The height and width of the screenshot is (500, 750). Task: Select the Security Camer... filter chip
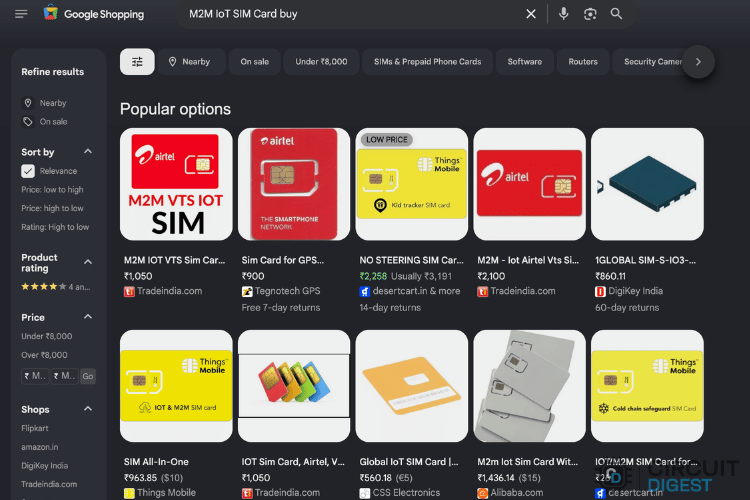point(652,62)
